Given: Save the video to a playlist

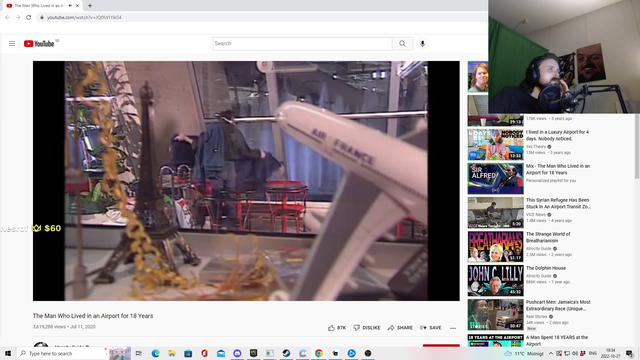Looking at the screenshot, I should point(431,328).
